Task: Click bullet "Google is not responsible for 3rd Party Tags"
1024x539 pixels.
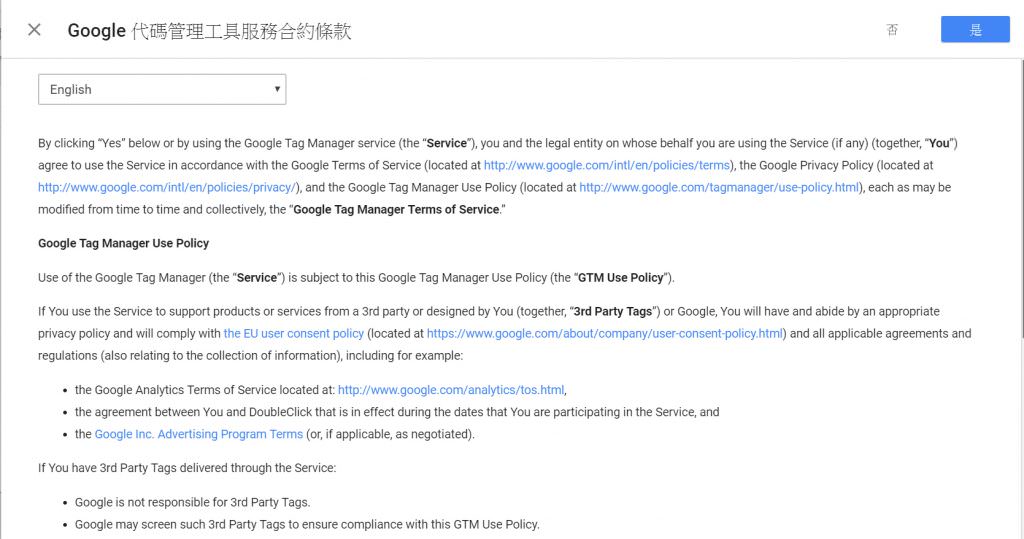Action: click(x=192, y=502)
